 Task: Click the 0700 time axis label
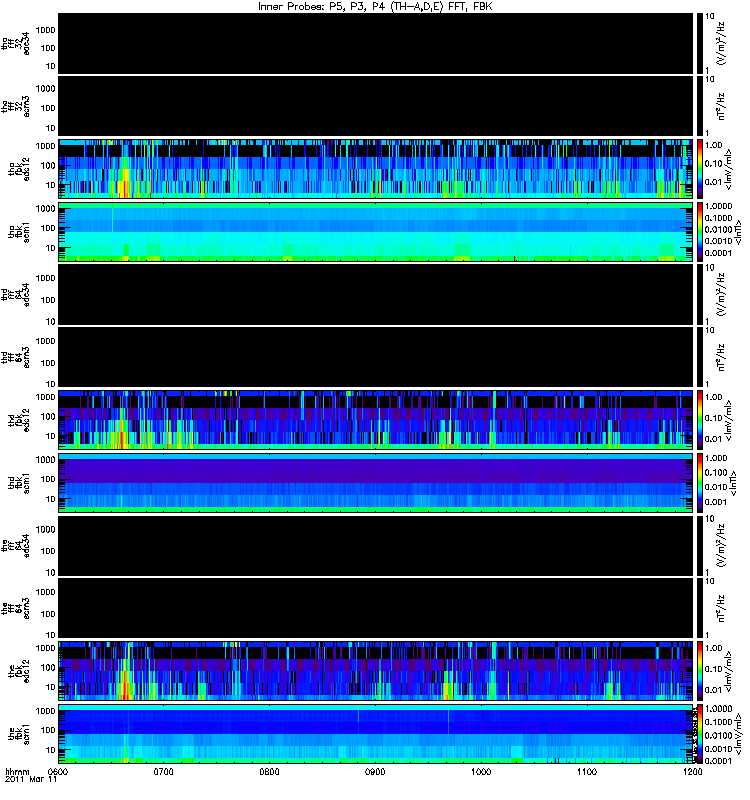(x=164, y=771)
